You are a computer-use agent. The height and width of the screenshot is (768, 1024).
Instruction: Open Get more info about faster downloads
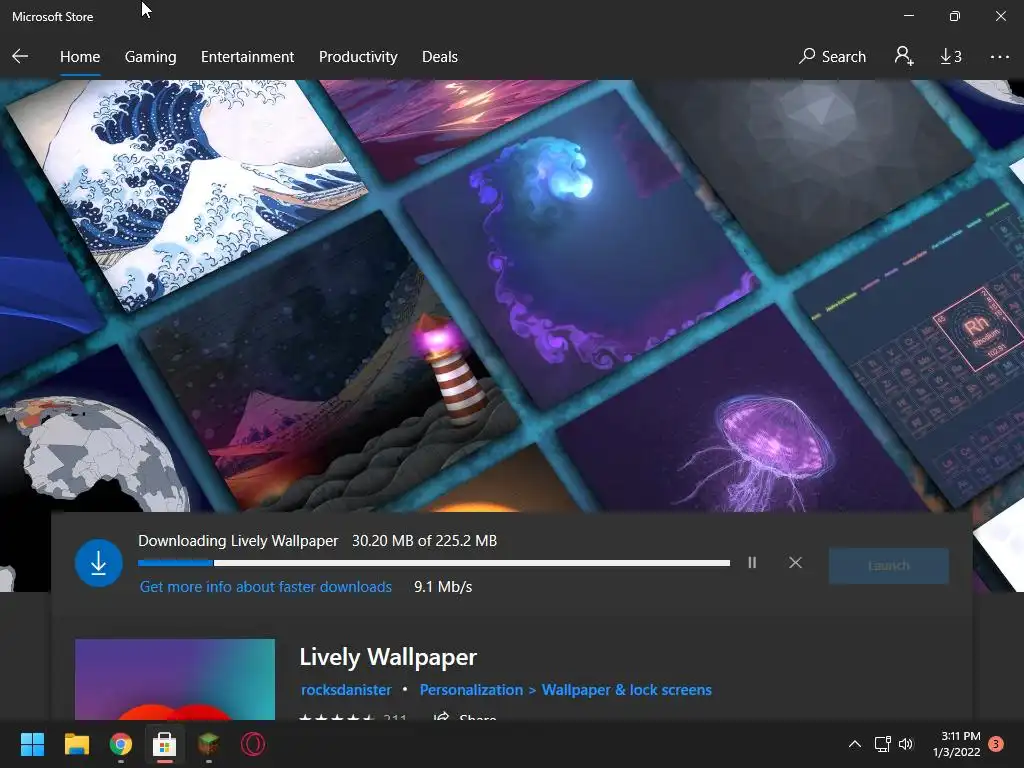[x=266, y=586]
